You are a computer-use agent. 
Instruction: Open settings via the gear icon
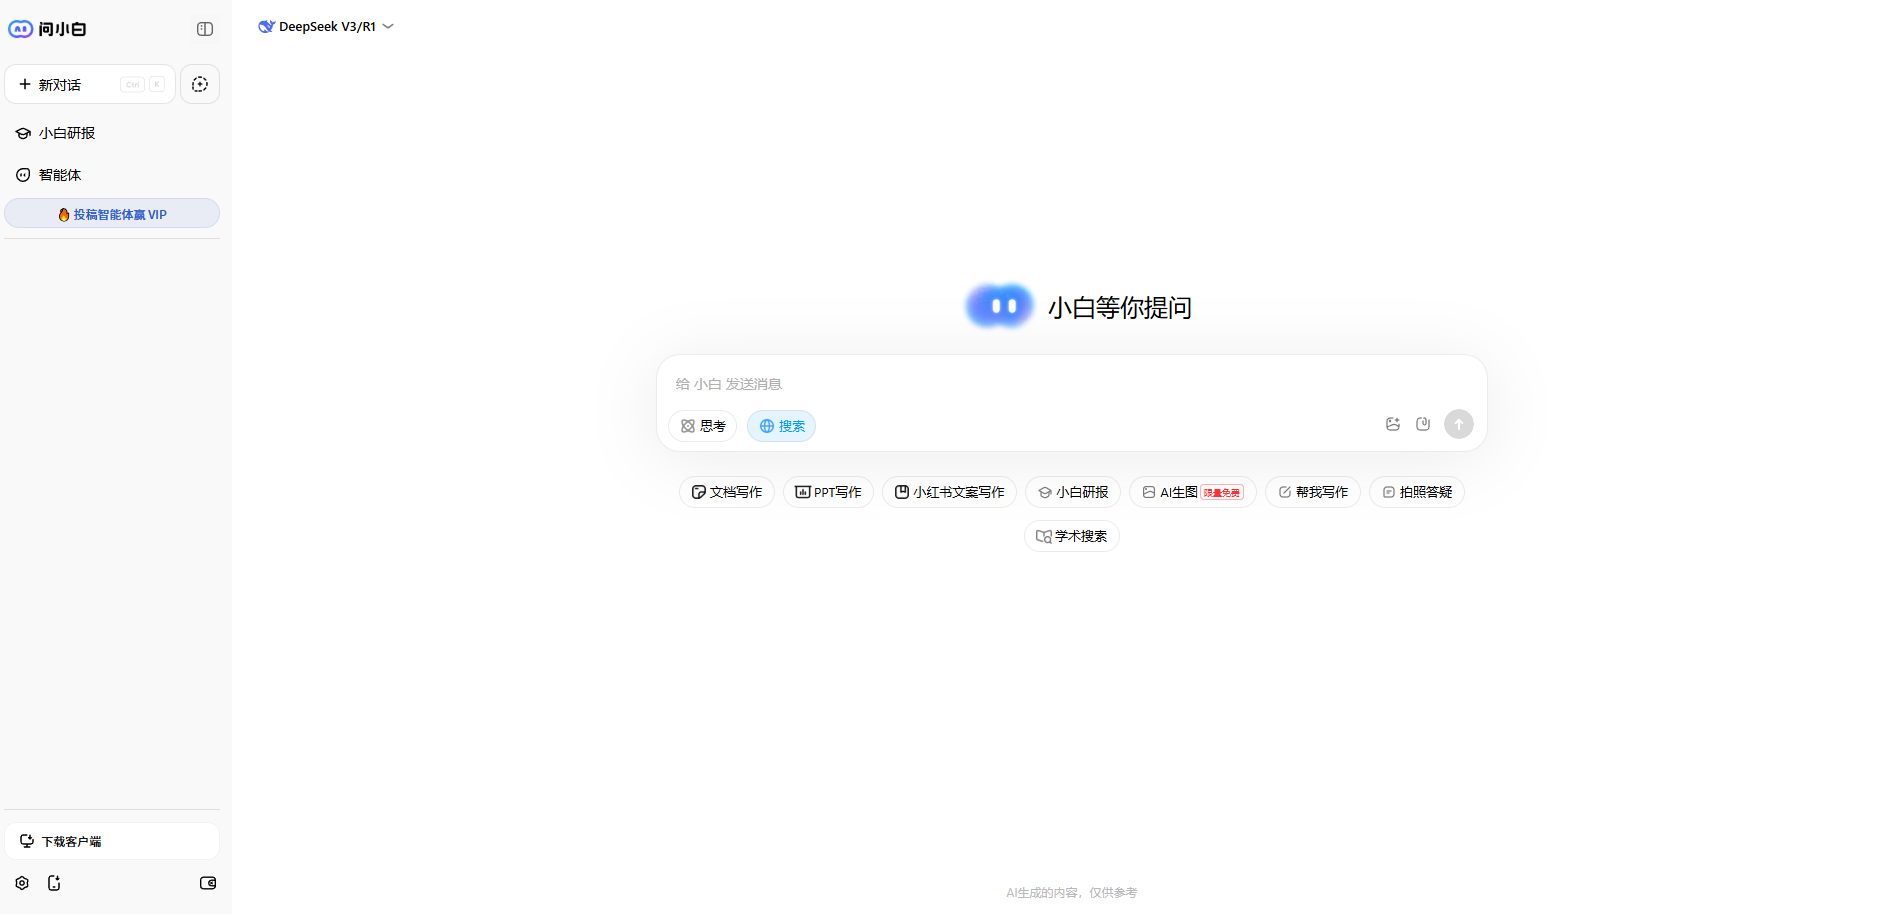[22, 883]
